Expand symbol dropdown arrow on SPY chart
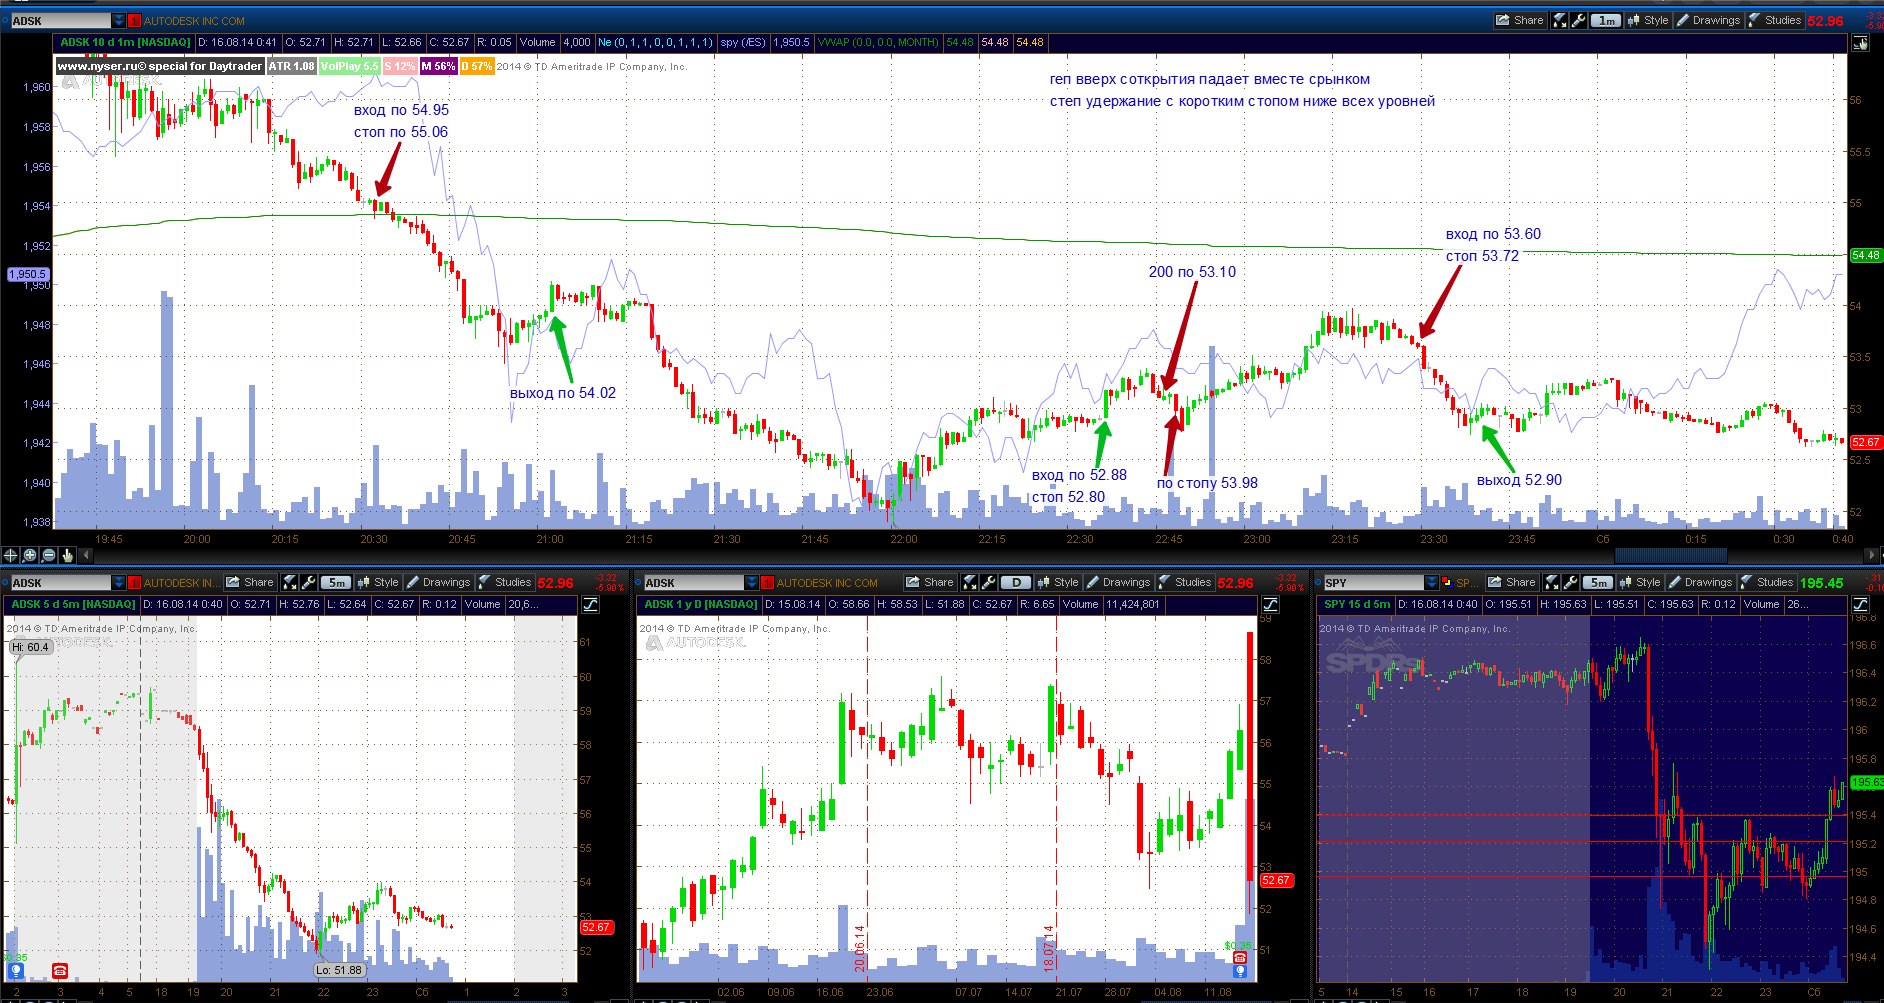The width and height of the screenshot is (1884, 1003). click(1432, 583)
